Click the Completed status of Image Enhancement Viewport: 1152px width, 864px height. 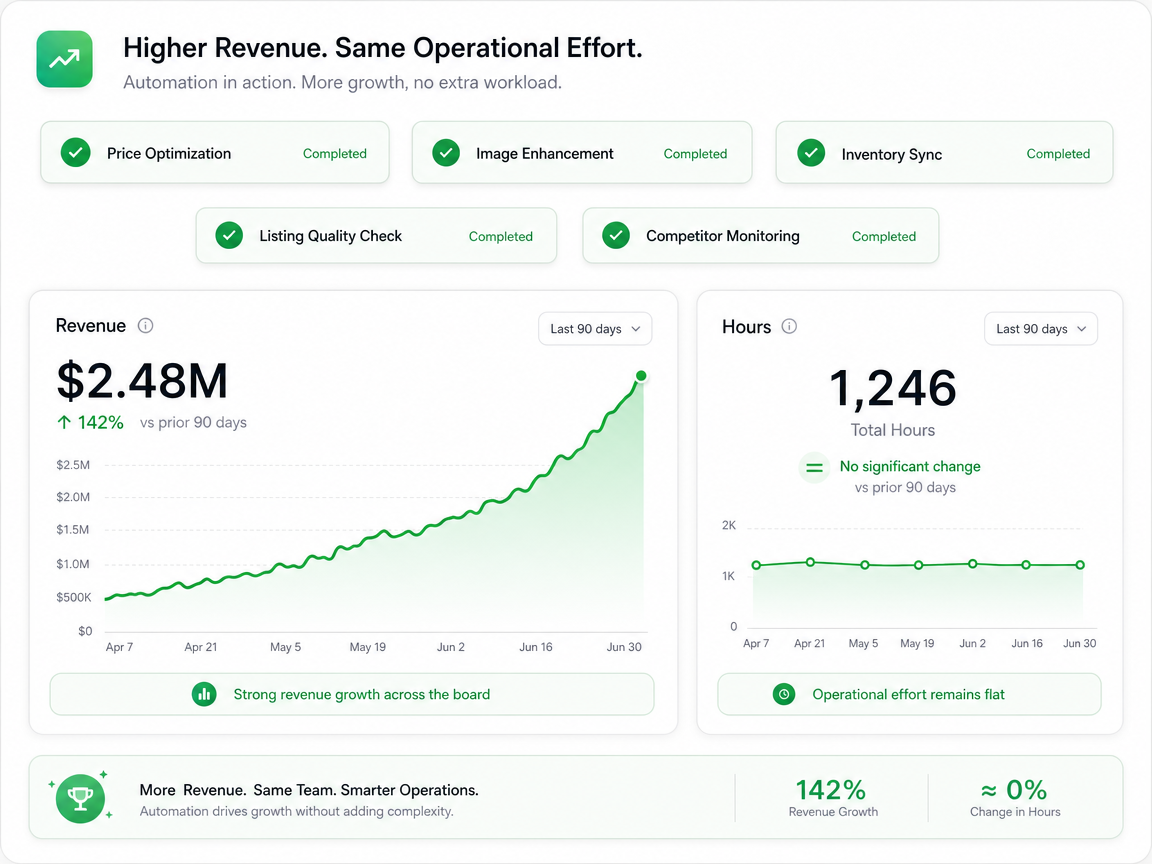(695, 154)
